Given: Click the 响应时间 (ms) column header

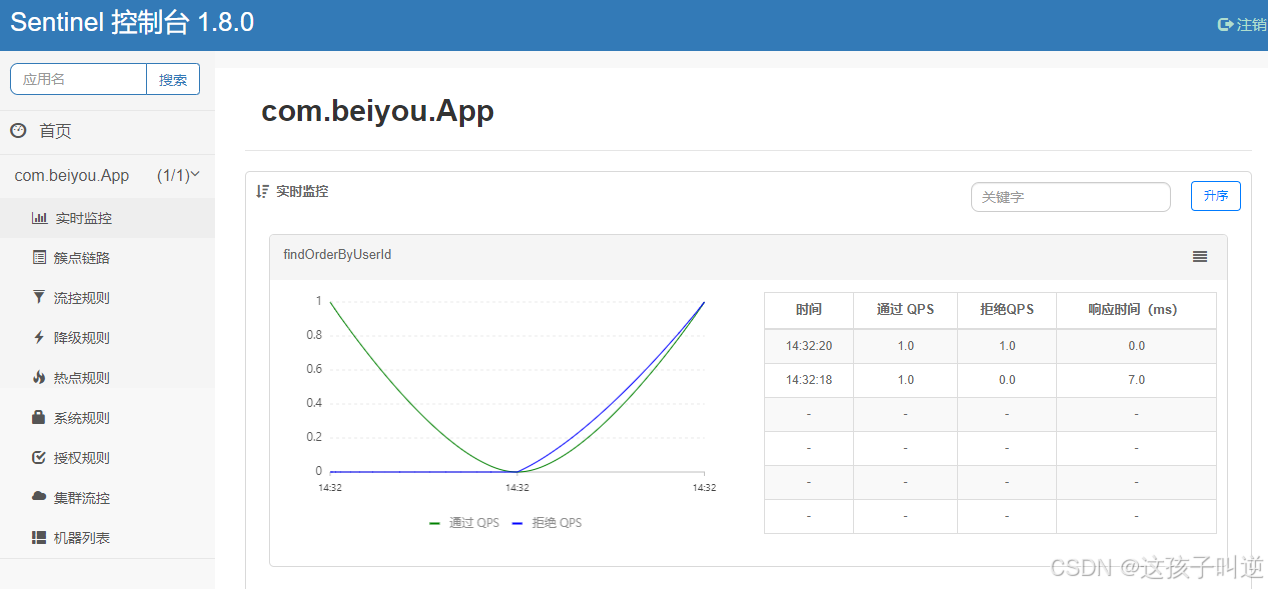Looking at the screenshot, I should click(x=1136, y=310).
